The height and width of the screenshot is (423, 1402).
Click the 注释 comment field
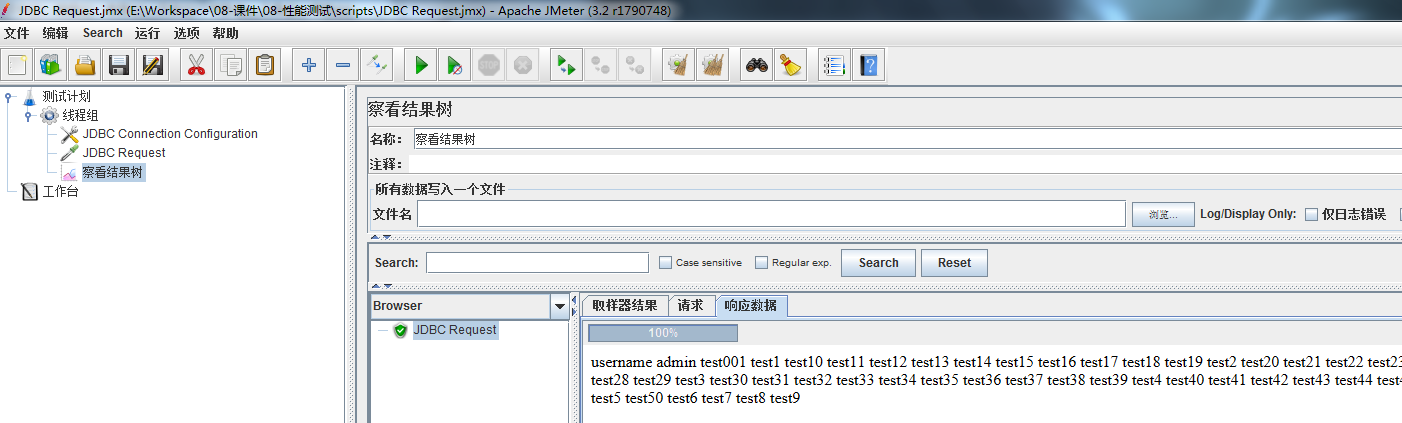pos(907,164)
